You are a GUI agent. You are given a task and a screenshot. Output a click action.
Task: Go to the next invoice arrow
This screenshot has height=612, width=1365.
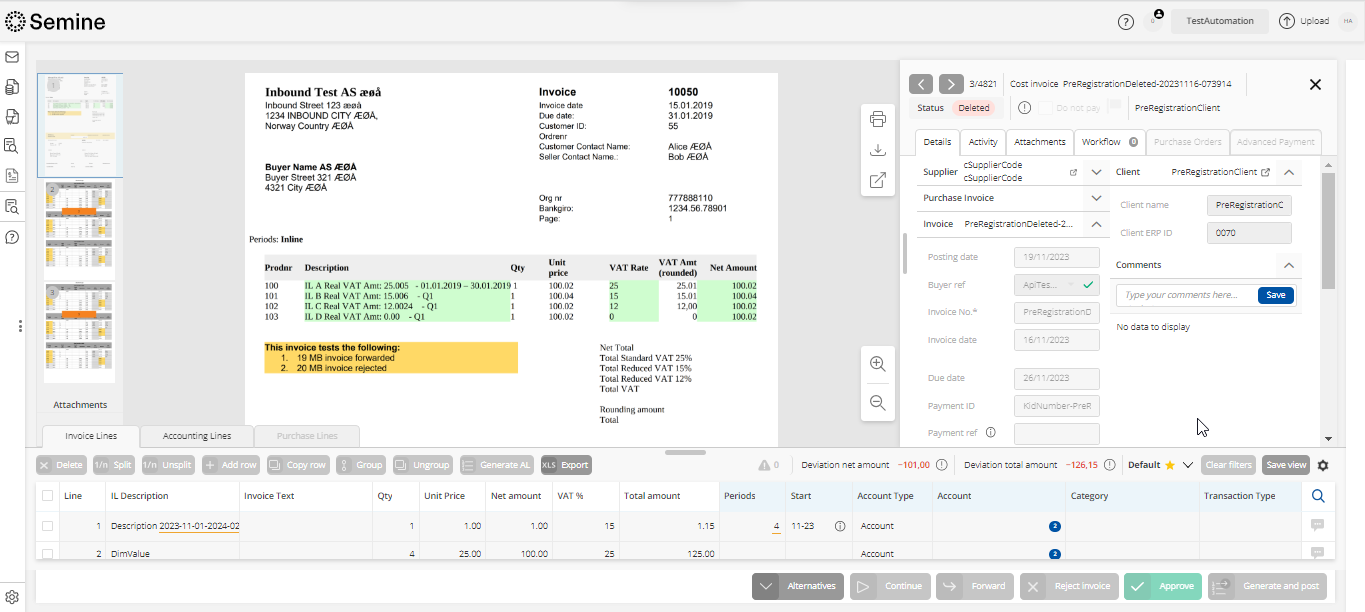(951, 84)
